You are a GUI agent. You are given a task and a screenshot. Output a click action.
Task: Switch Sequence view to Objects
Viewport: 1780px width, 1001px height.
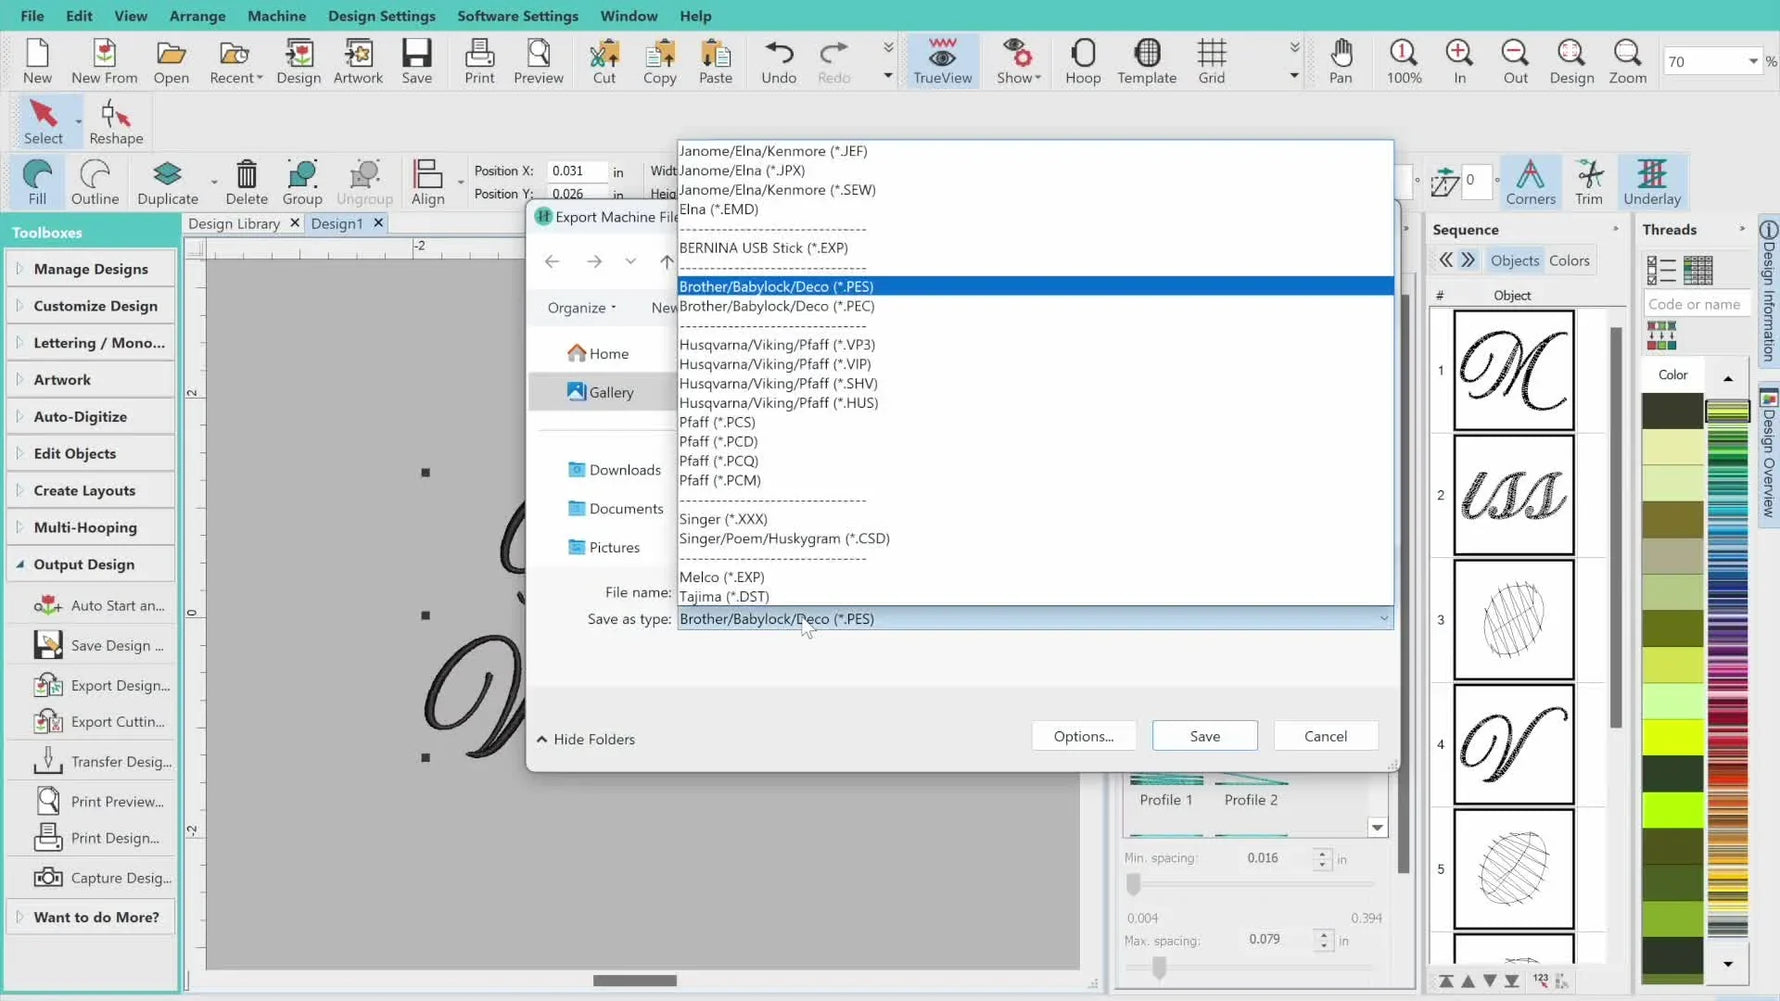[1514, 260]
